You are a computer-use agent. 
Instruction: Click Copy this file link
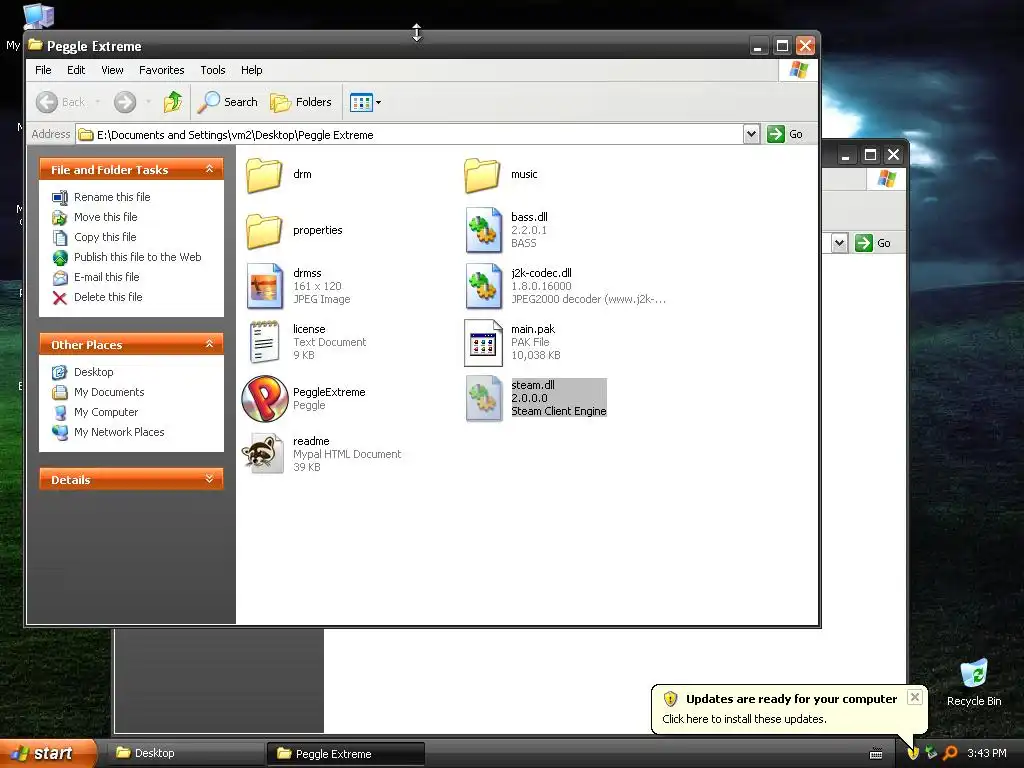pyautogui.click(x=105, y=237)
